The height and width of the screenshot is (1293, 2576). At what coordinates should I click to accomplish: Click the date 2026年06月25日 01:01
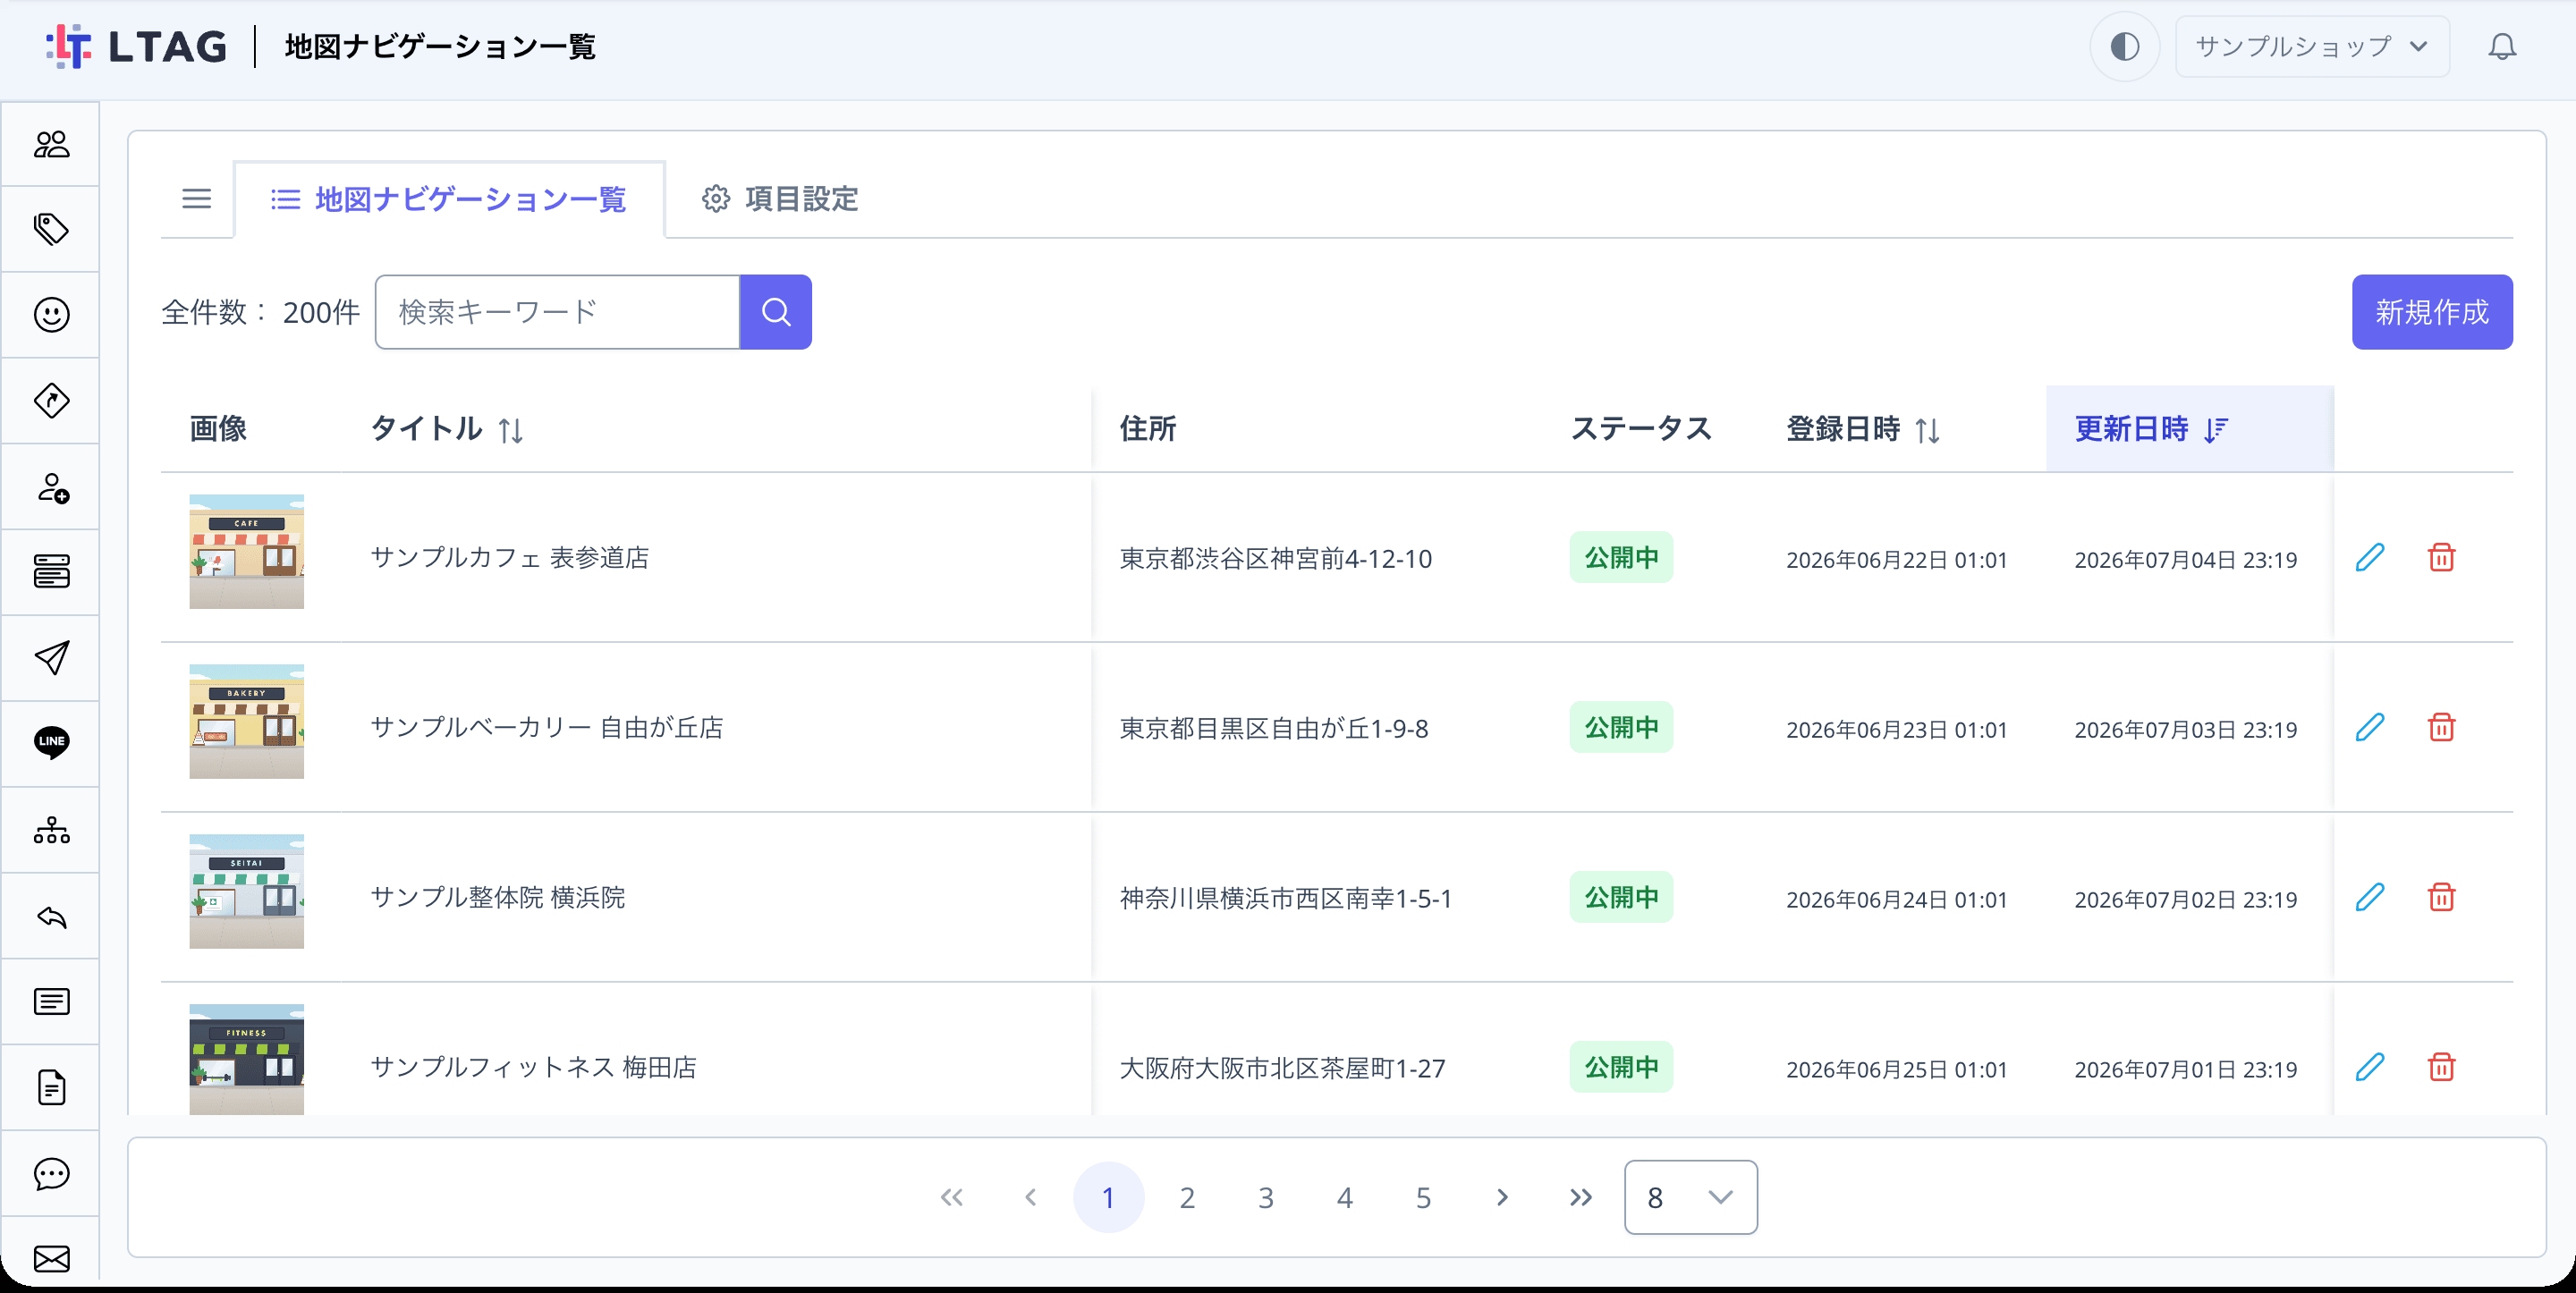1897,1070
